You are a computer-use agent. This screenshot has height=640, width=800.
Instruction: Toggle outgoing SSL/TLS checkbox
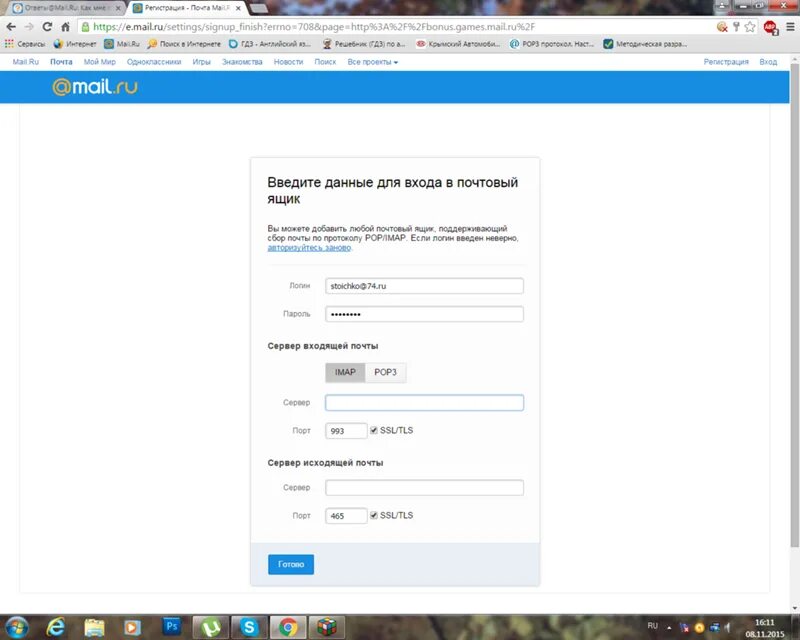(374, 515)
